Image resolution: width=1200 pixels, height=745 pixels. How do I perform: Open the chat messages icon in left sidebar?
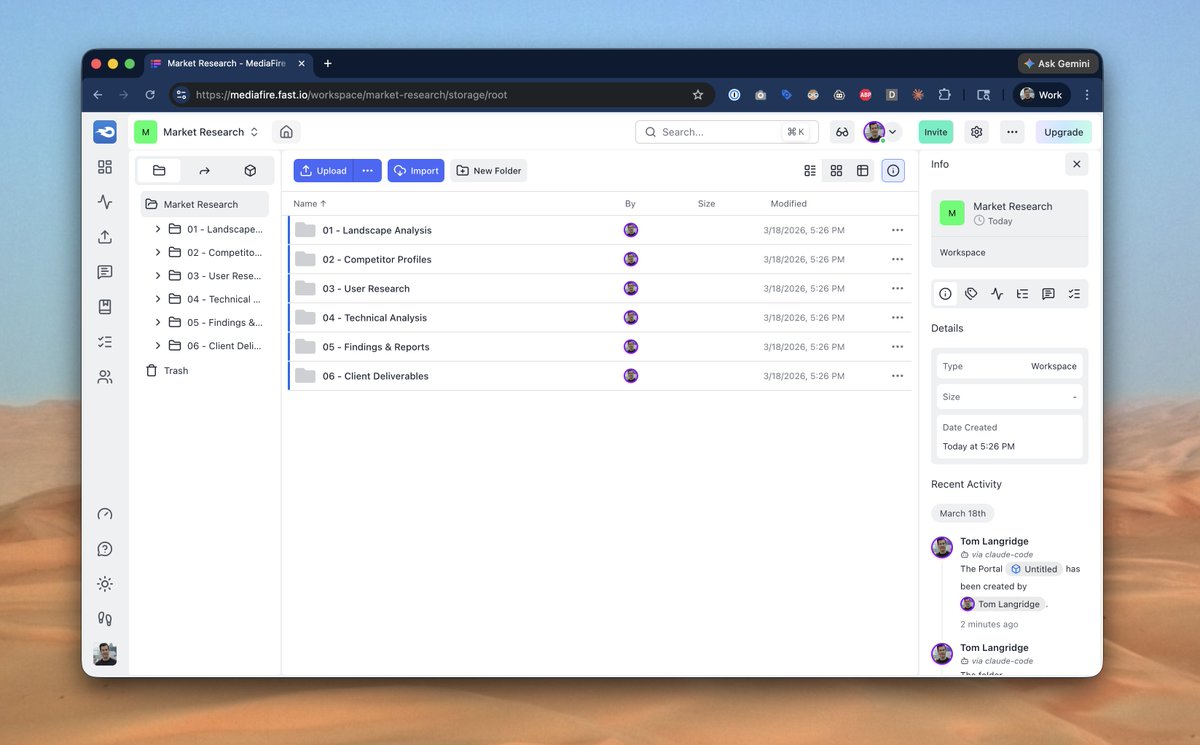(x=105, y=272)
